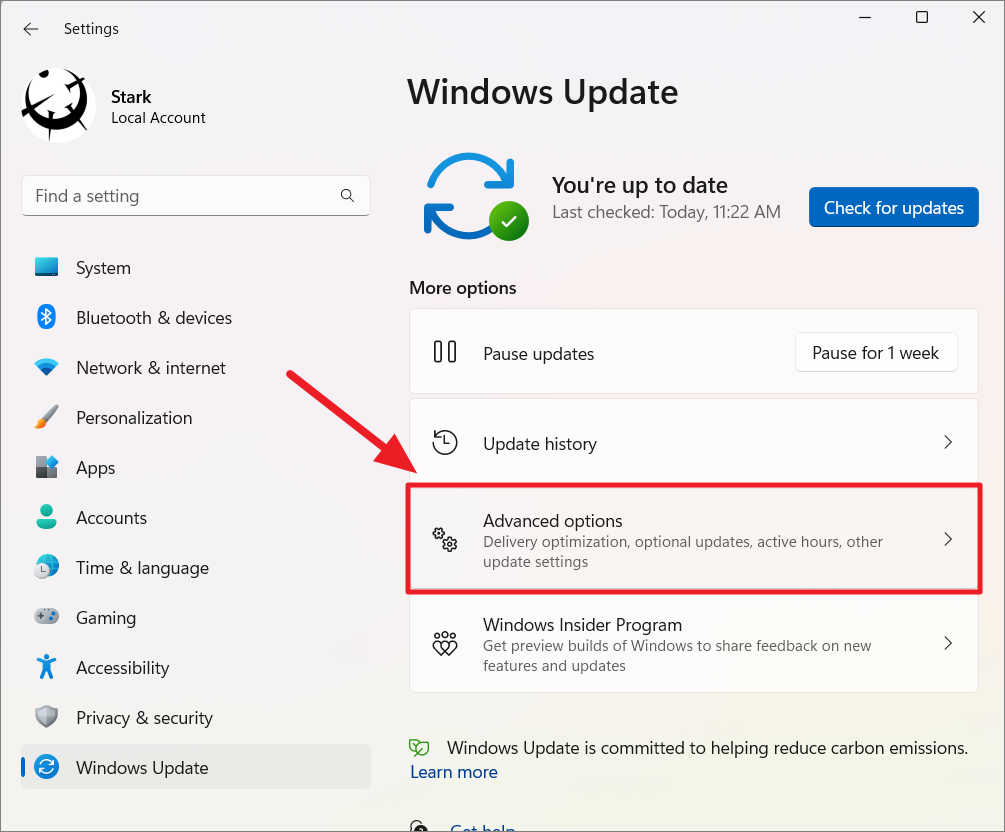Expand Update history chevron
Screen dimensions: 1005x832
point(948,442)
